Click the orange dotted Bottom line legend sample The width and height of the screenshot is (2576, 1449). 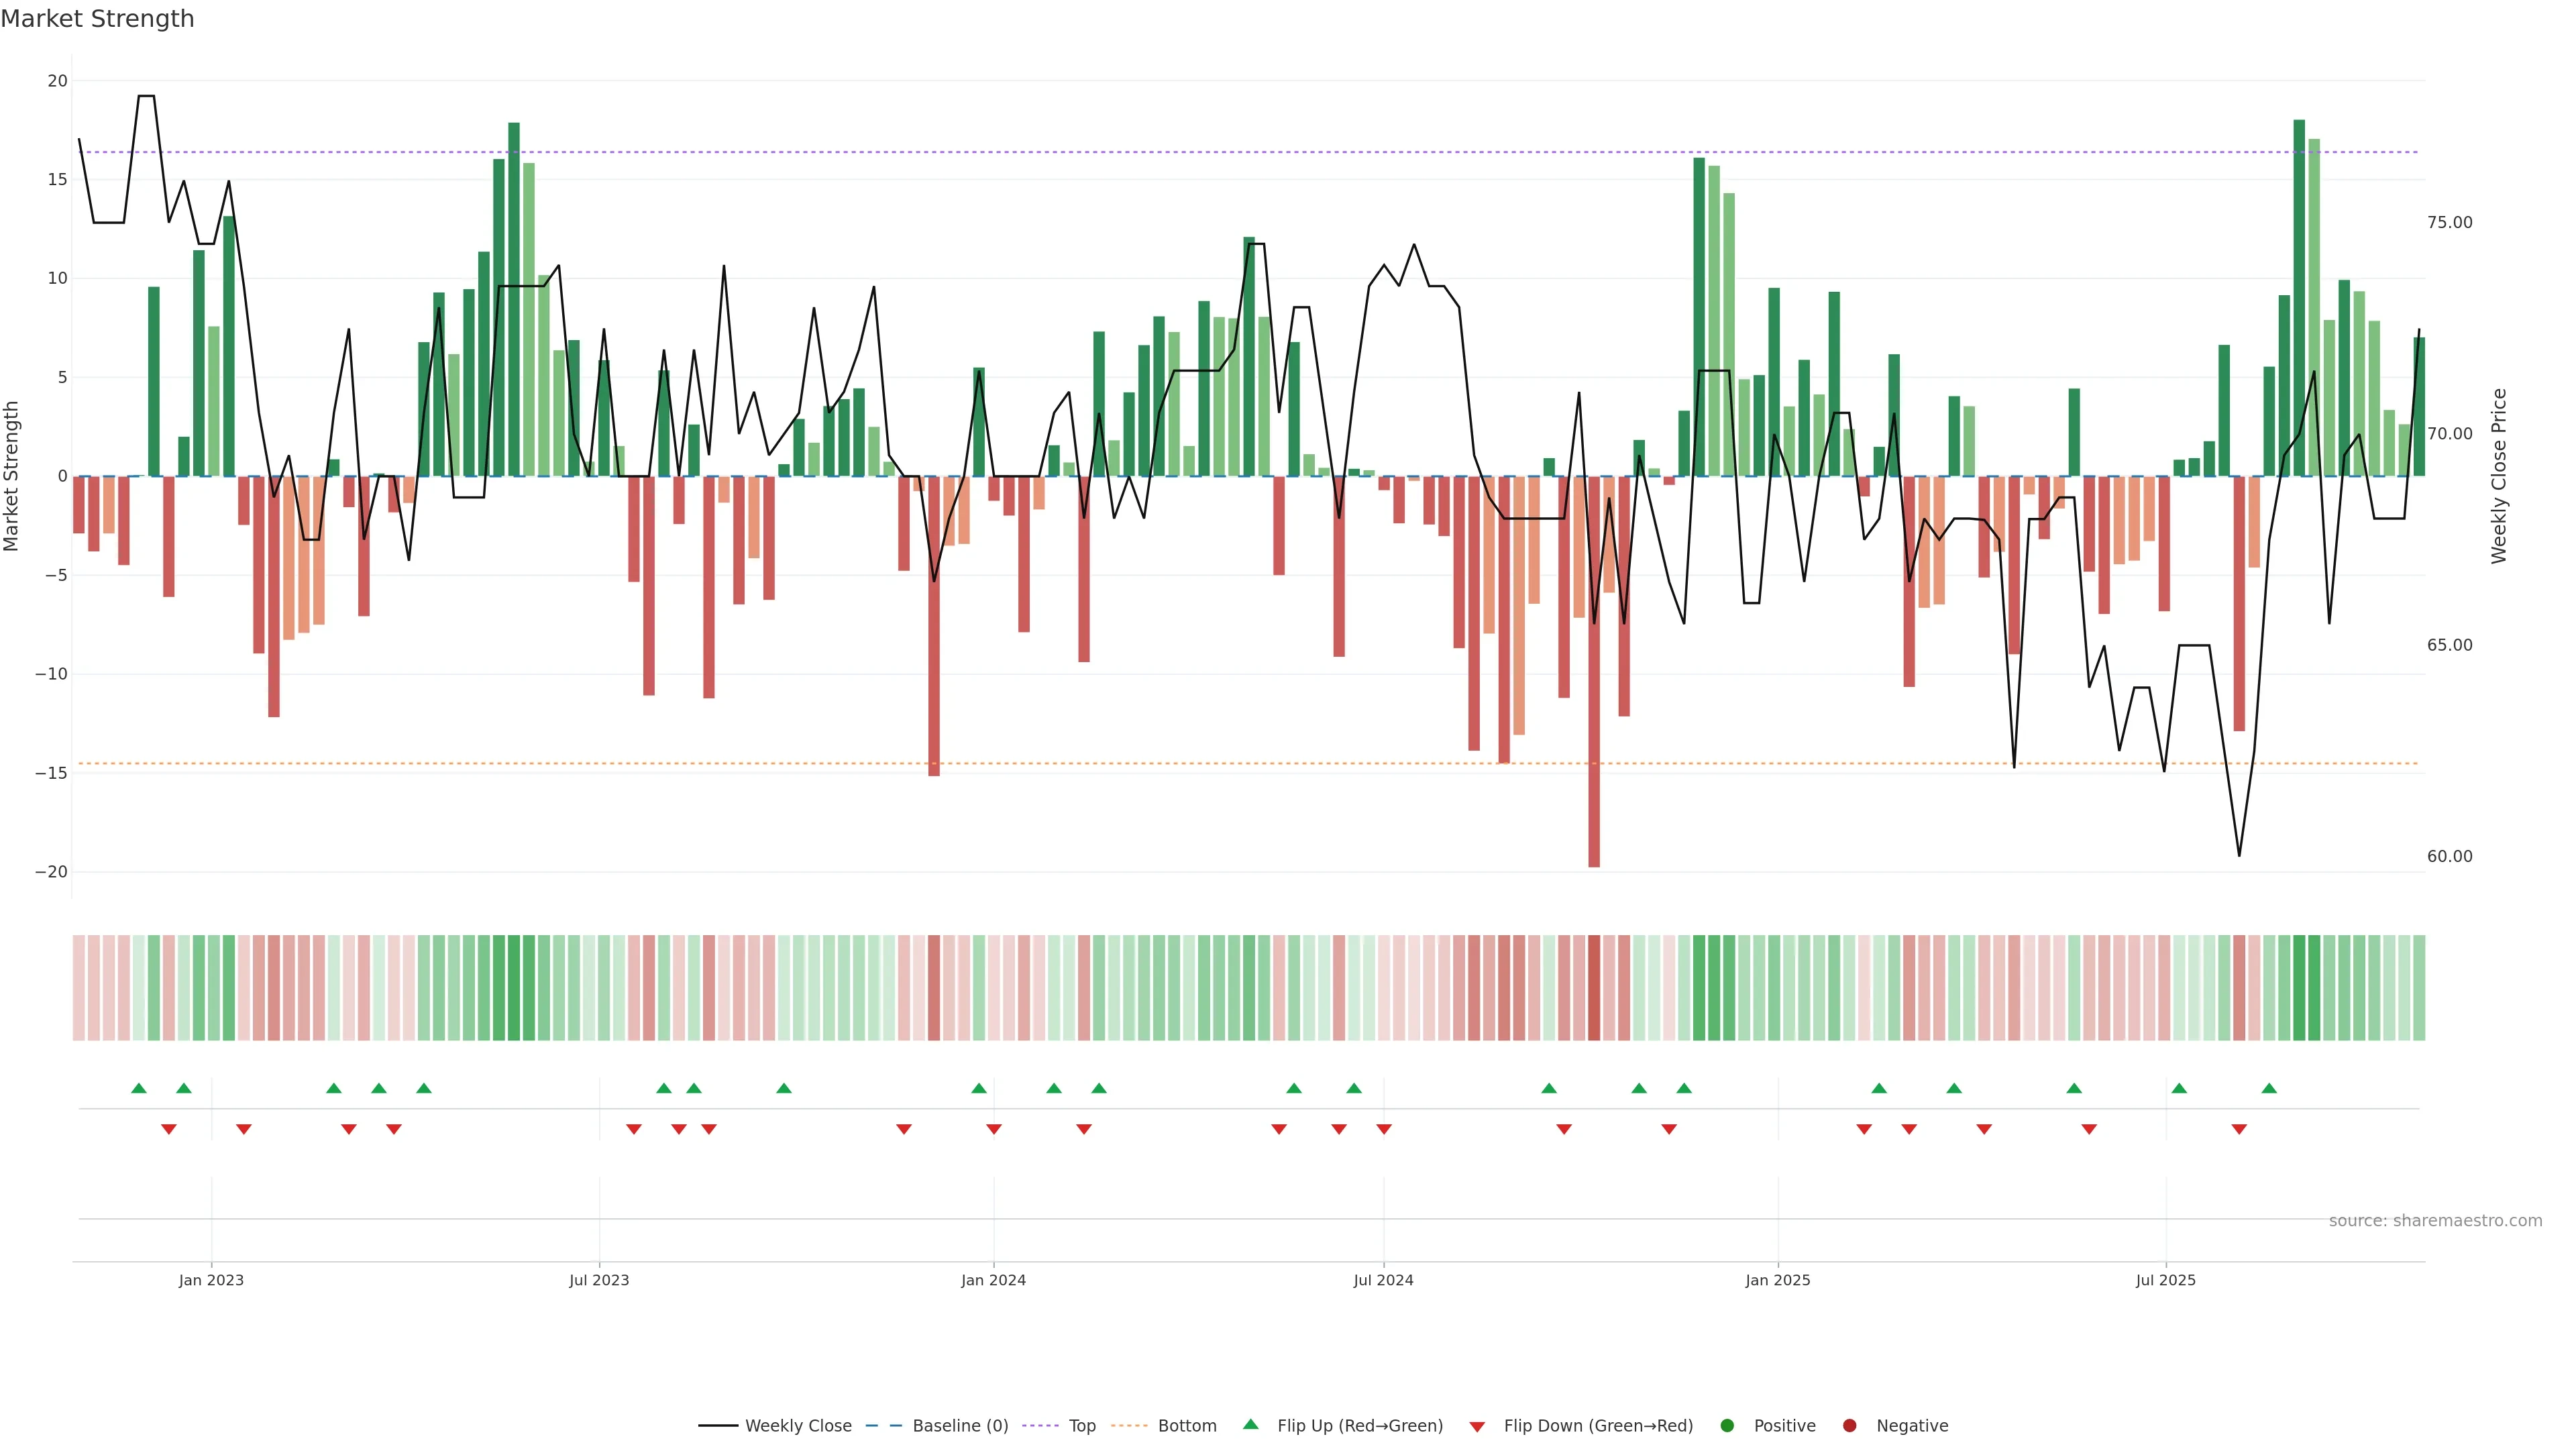click(x=1129, y=1426)
